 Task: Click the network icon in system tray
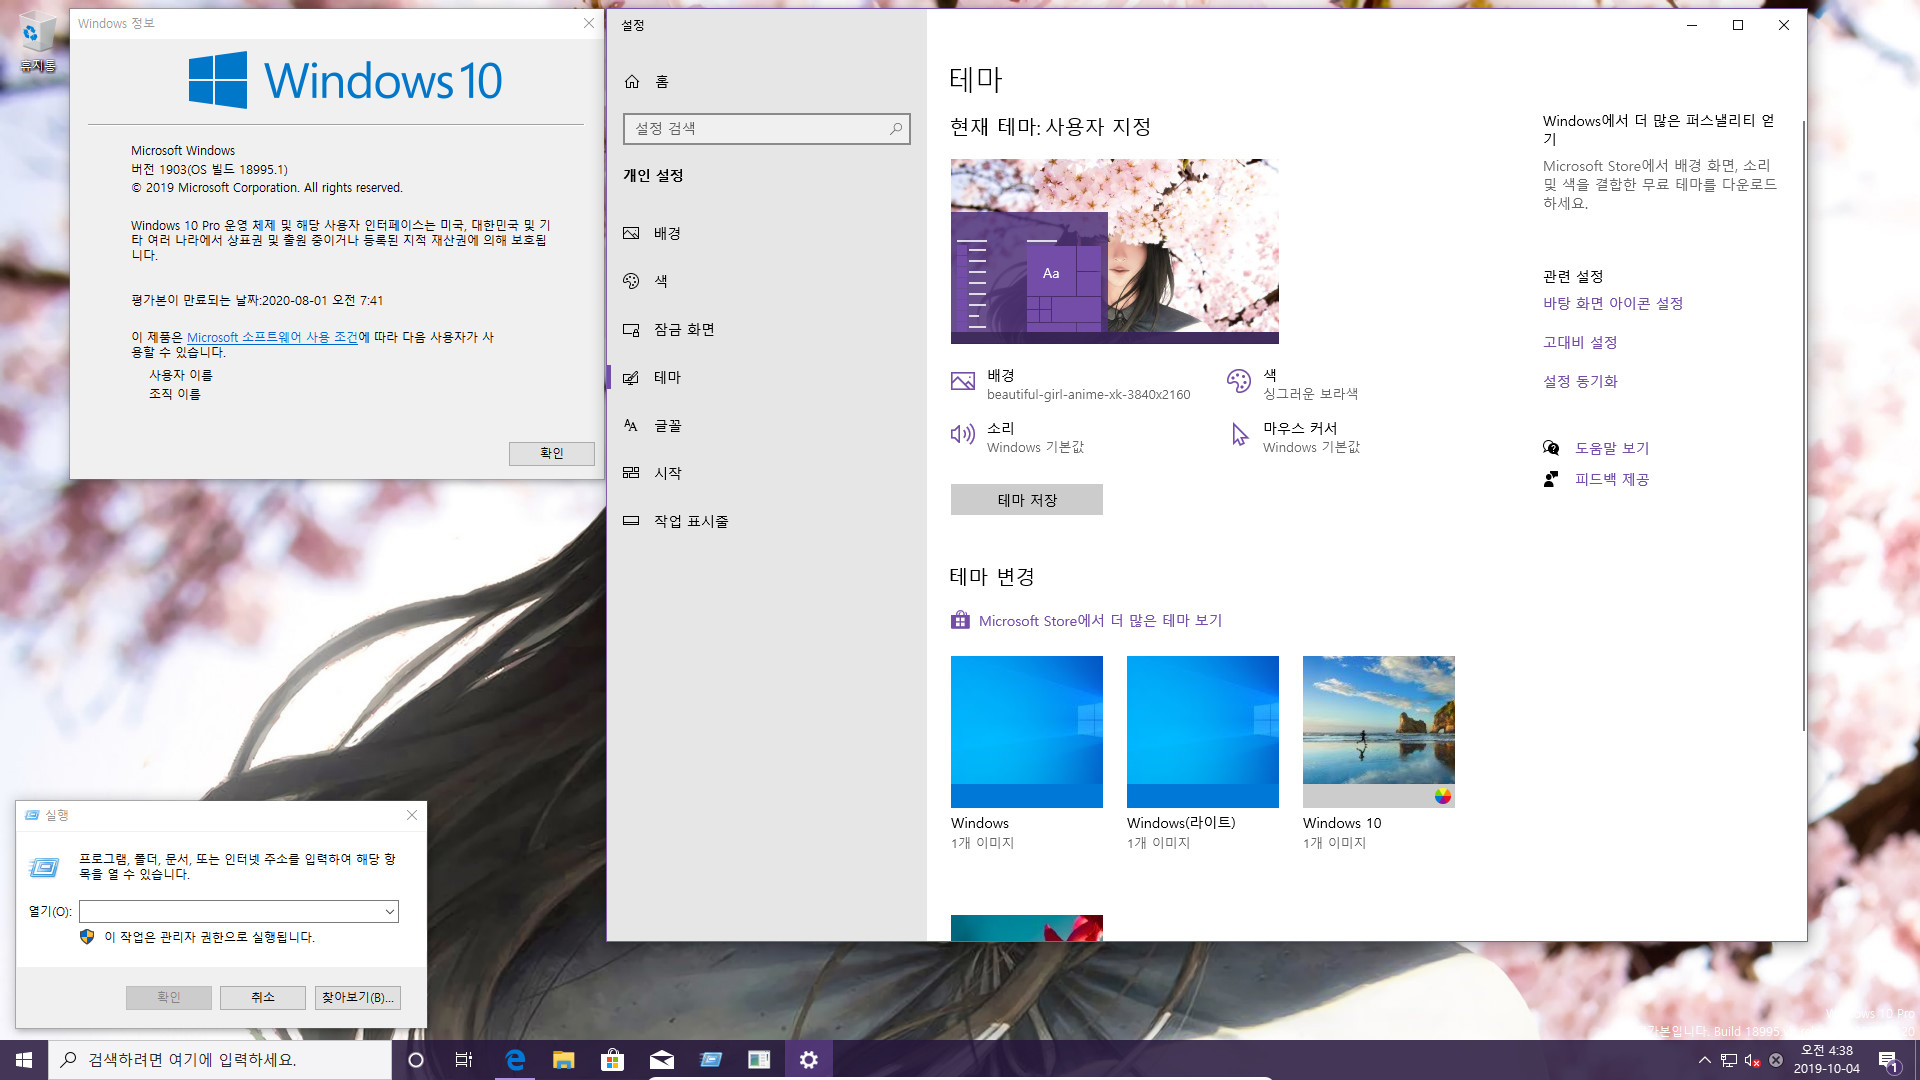click(1728, 1060)
